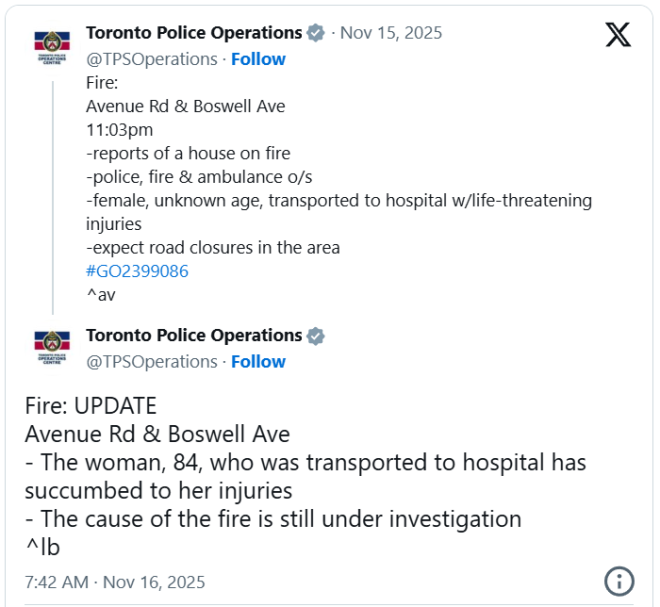
Task: Click the verified badge beside the Nov 15 date
Action: click(x=316, y=34)
